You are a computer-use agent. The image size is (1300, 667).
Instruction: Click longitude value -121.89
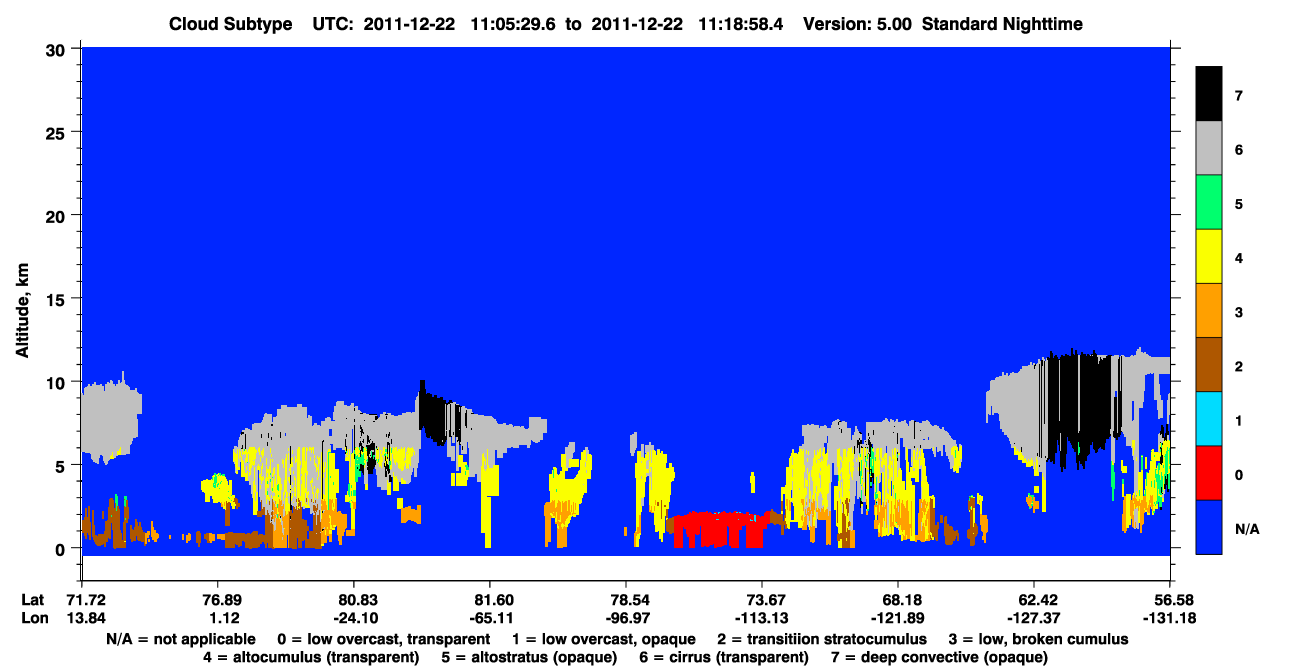click(x=898, y=619)
